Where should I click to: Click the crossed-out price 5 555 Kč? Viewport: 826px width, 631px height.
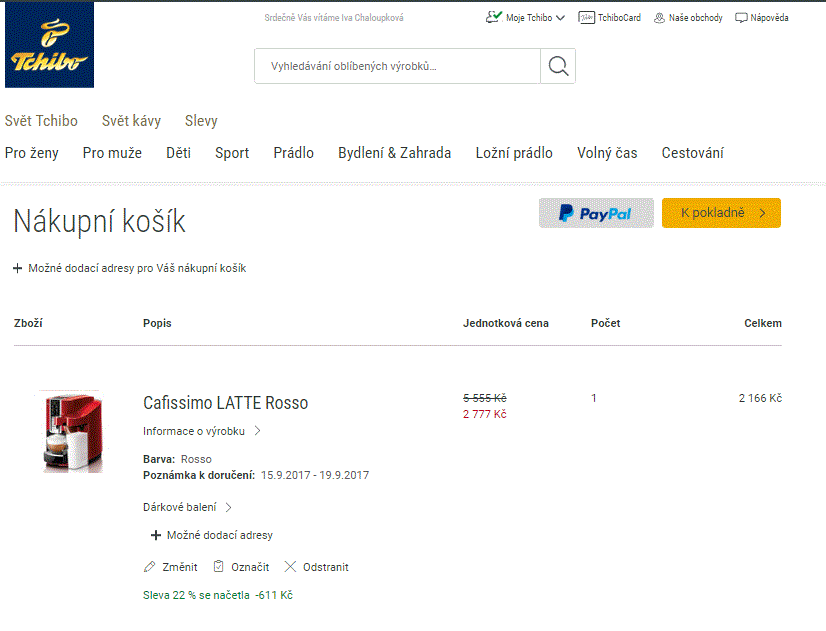(485, 398)
